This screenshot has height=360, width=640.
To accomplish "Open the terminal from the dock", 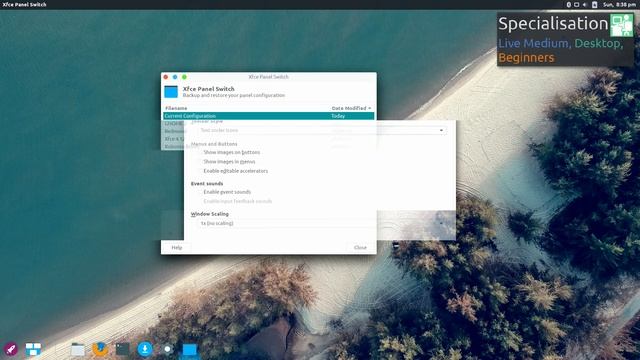I will click(x=122, y=349).
